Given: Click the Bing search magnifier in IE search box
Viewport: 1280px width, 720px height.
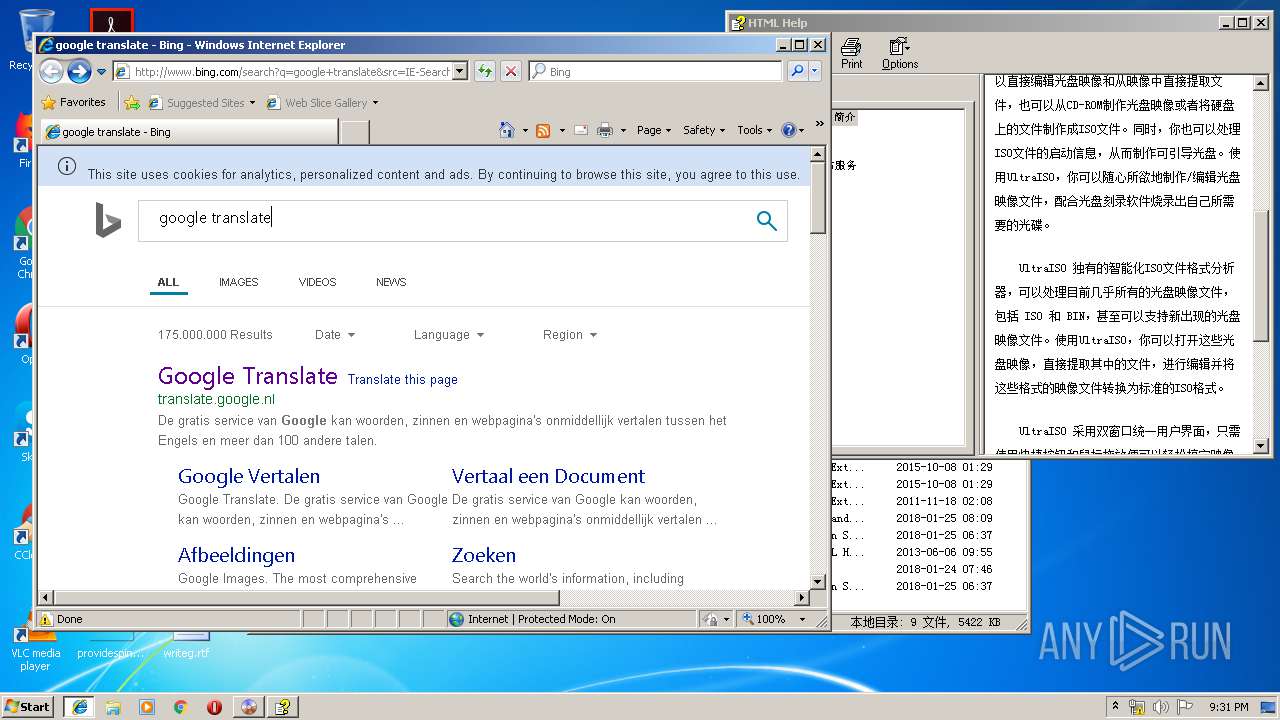Looking at the screenshot, I should [797, 71].
